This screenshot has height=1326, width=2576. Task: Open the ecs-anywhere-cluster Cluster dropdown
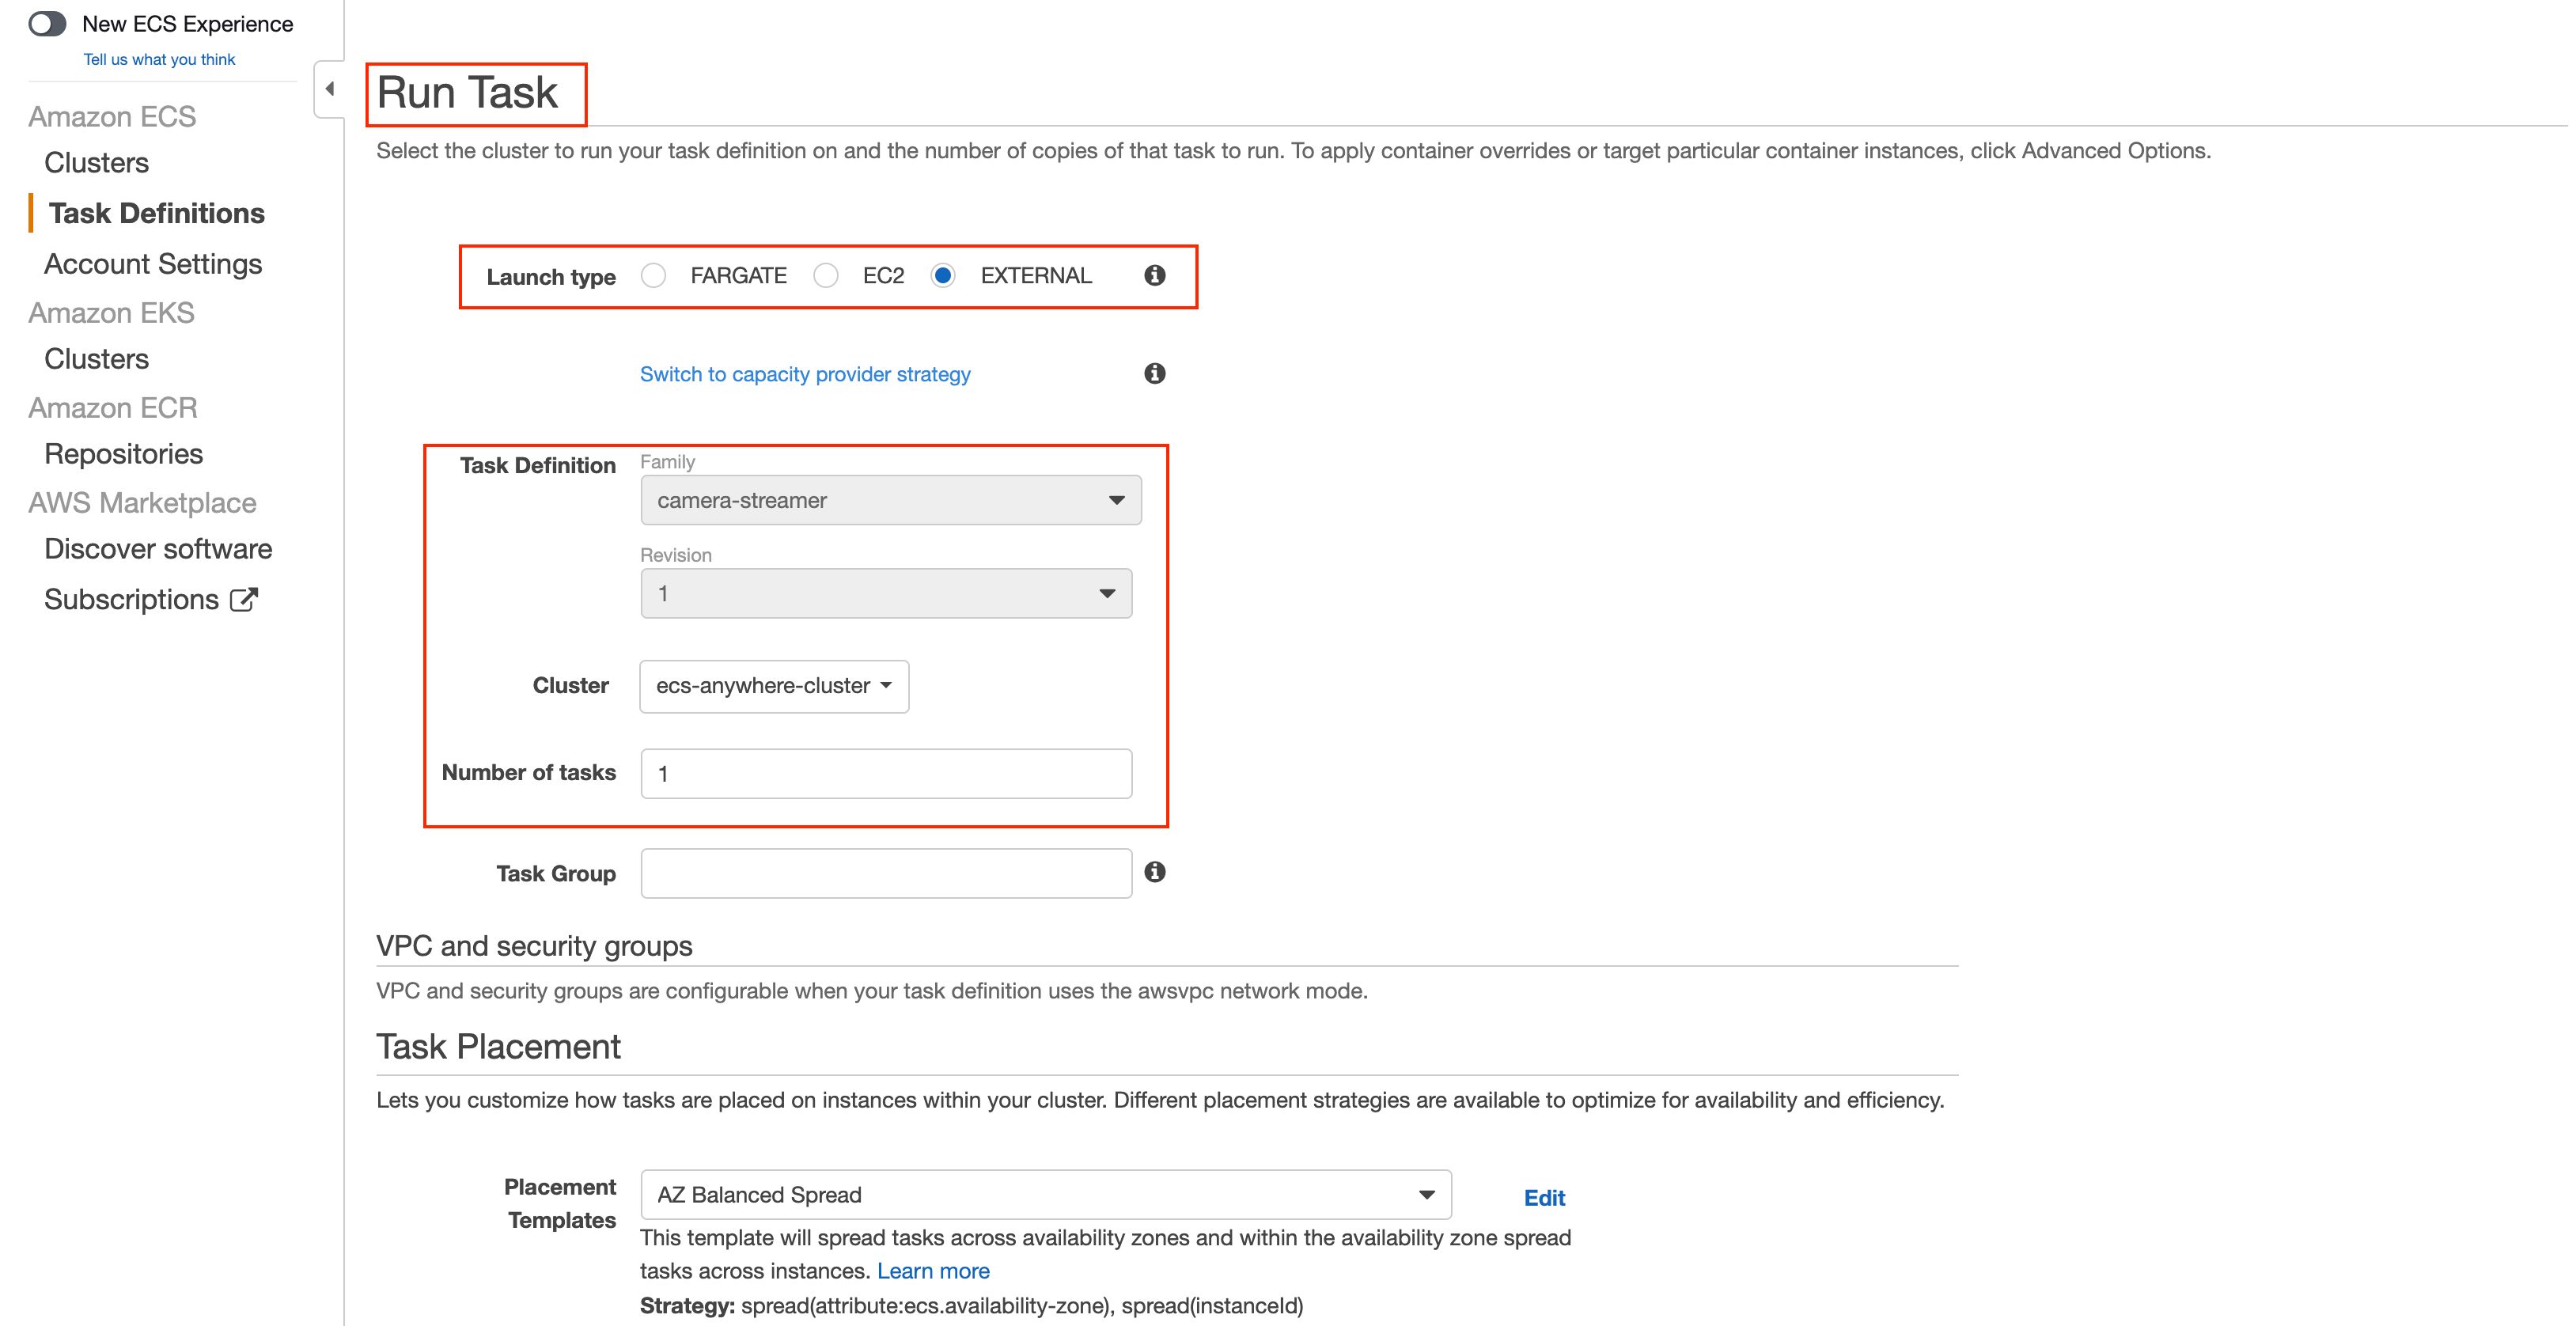click(x=774, y=686)
